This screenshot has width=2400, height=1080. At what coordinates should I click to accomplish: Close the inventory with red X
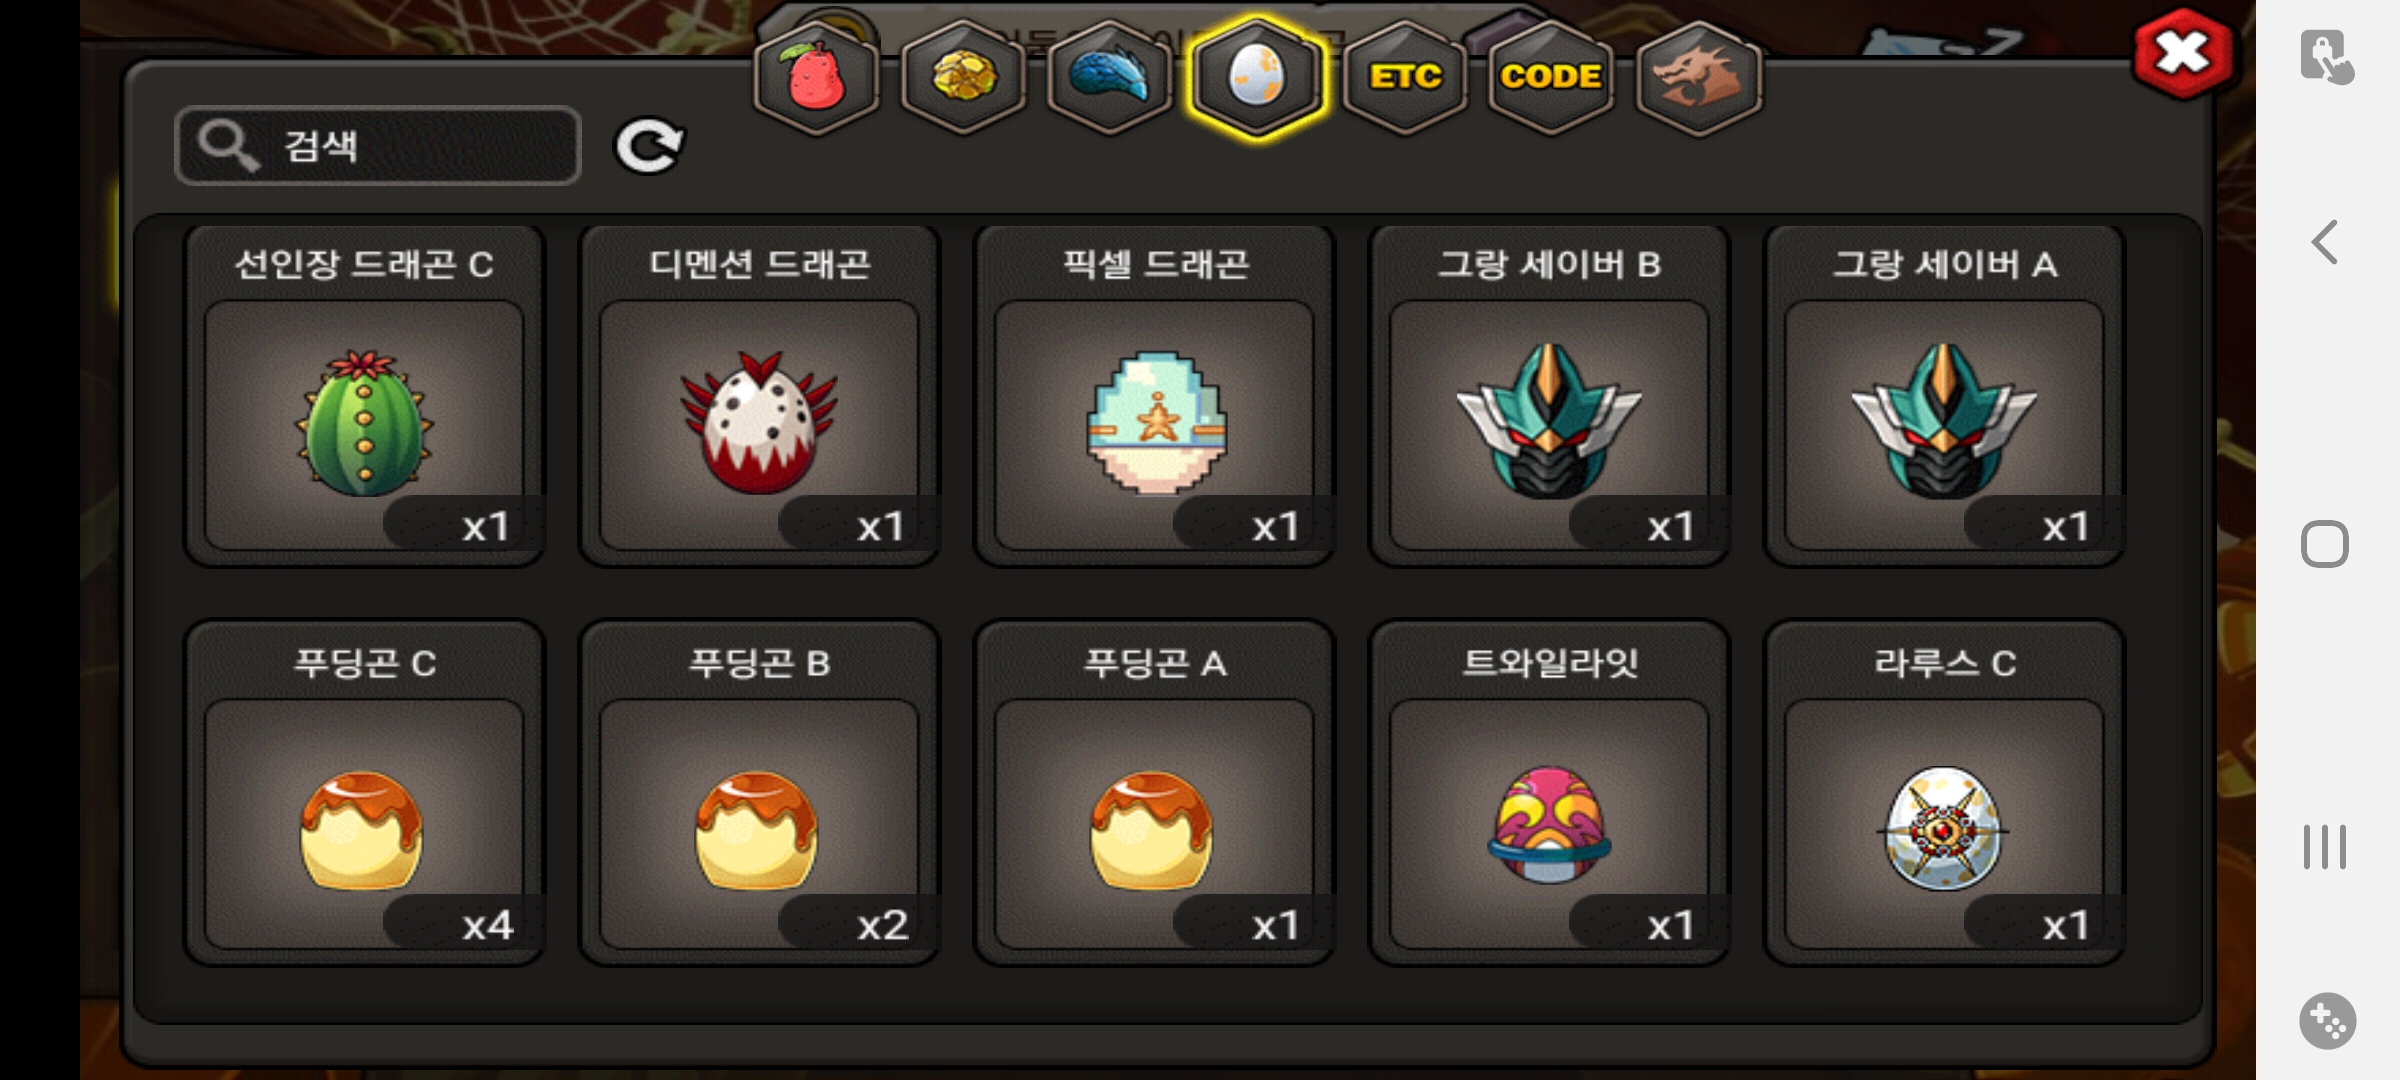pyautogui.click(x=2183, y=53)
